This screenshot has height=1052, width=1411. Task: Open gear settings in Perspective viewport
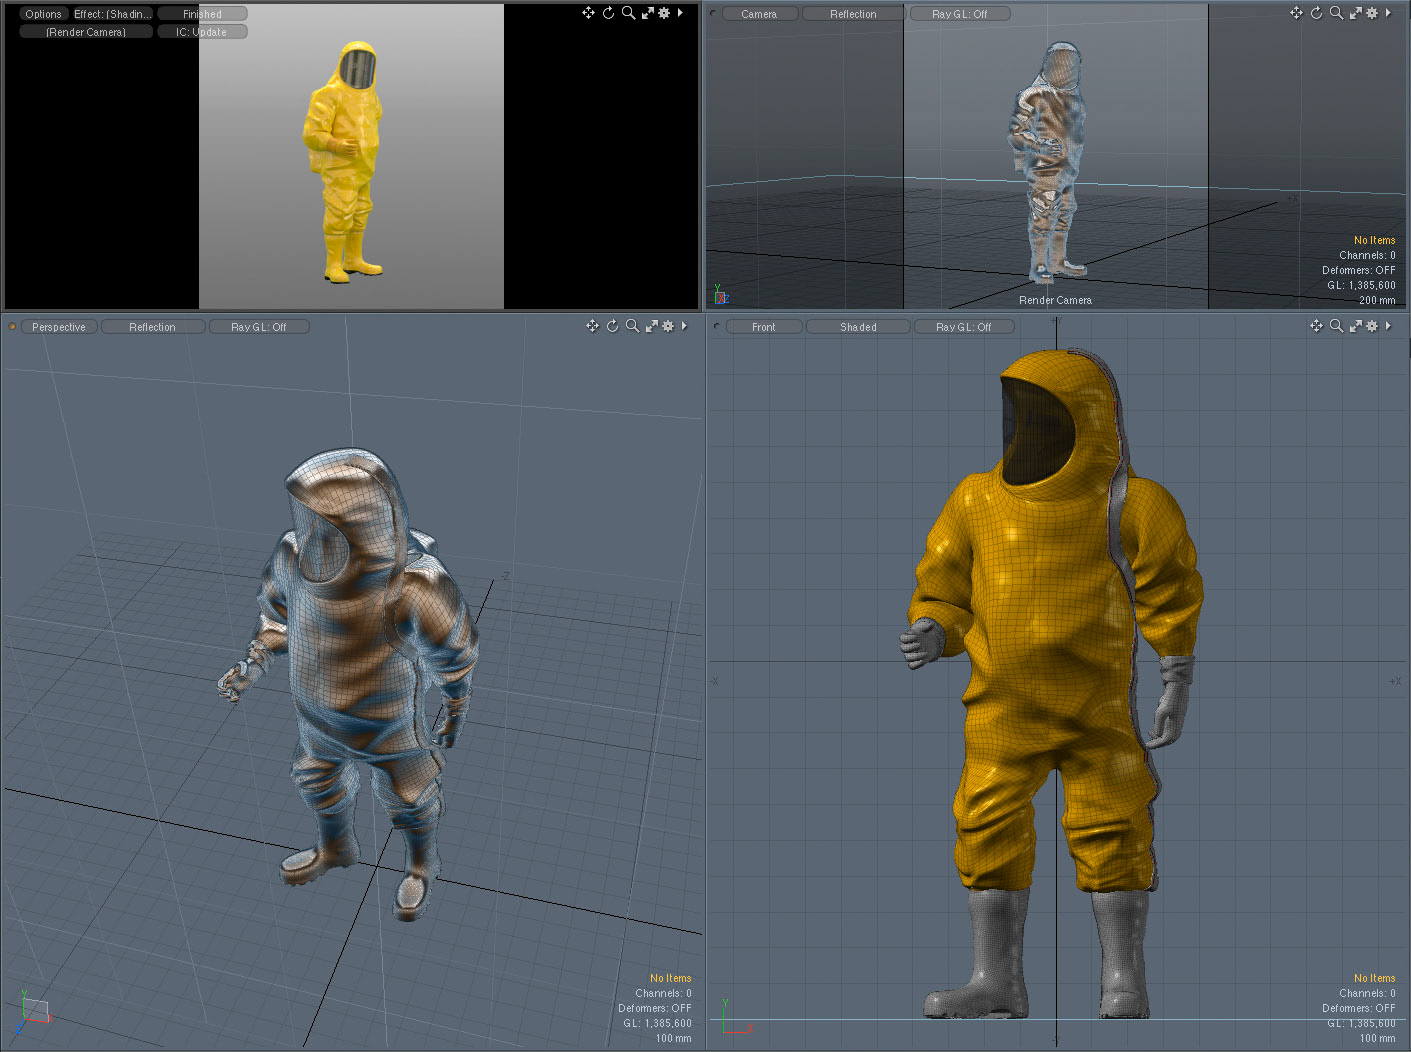668,326
